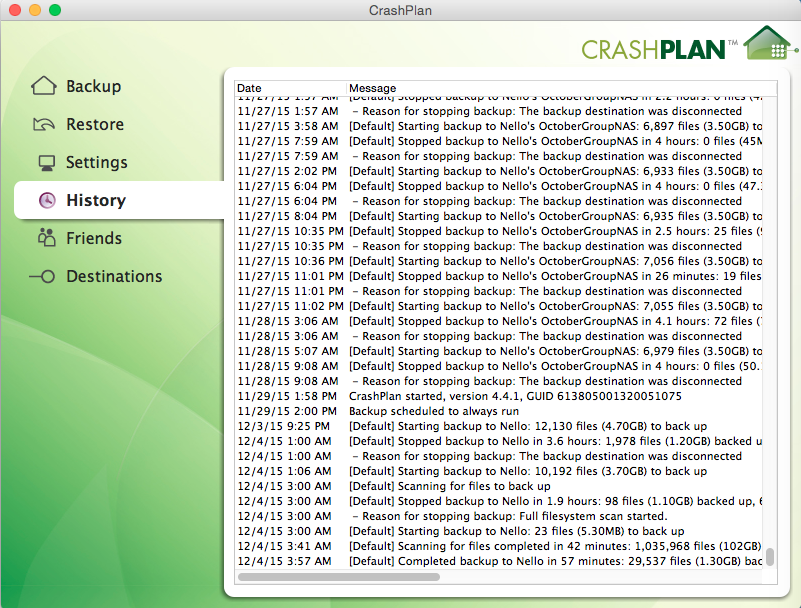Click the Friends people icon
Screen dimensions: 801x608
pos(46,238)
